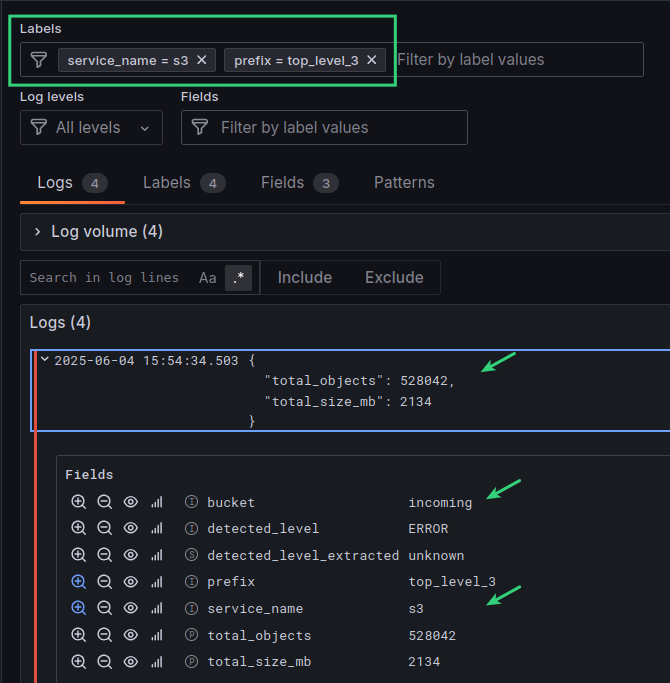
Task: Filter for value on total_size_mb field
Action: 78,662
